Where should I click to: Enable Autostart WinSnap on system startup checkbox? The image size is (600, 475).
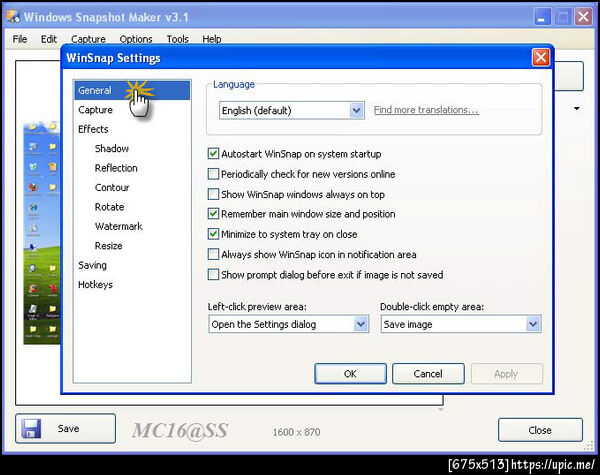213,154
